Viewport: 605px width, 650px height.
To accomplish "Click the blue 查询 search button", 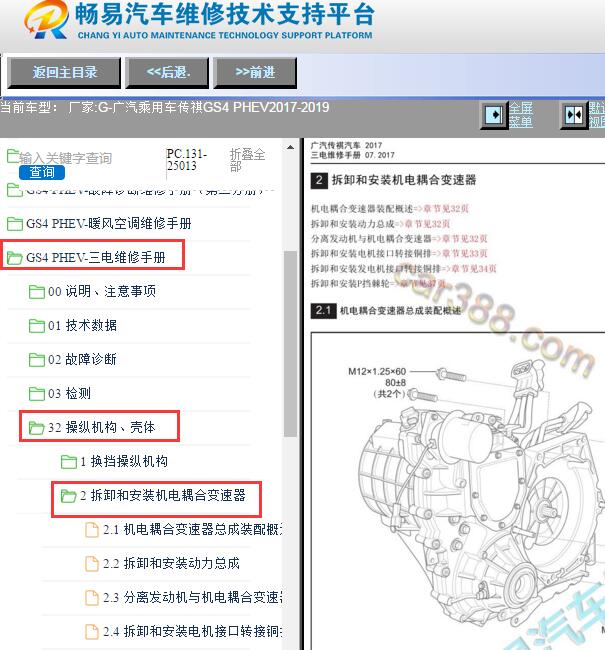I will [42, 172].
